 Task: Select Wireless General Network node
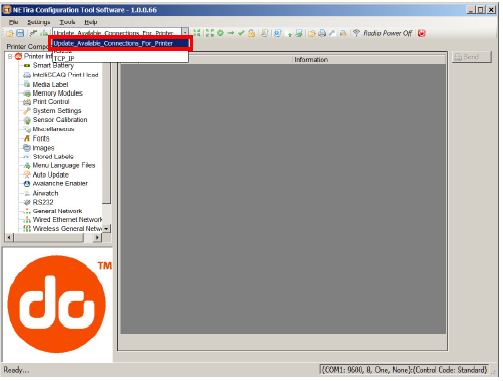pos(67,229)
